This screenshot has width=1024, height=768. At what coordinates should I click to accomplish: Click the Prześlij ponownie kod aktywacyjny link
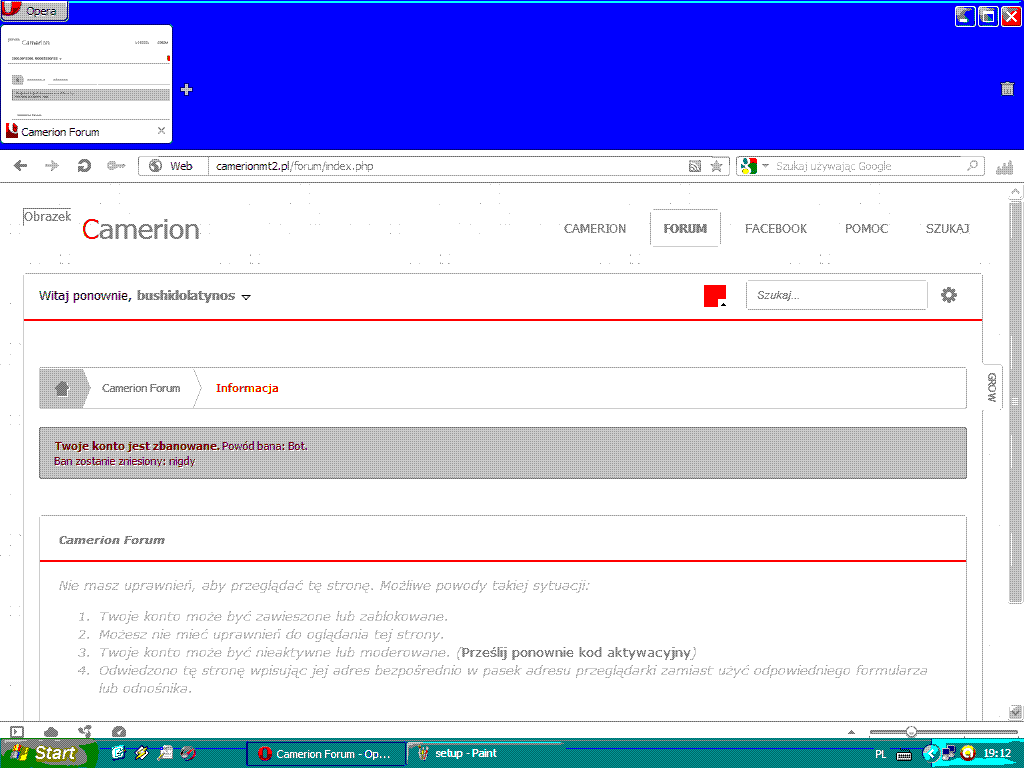pos(576,652)
